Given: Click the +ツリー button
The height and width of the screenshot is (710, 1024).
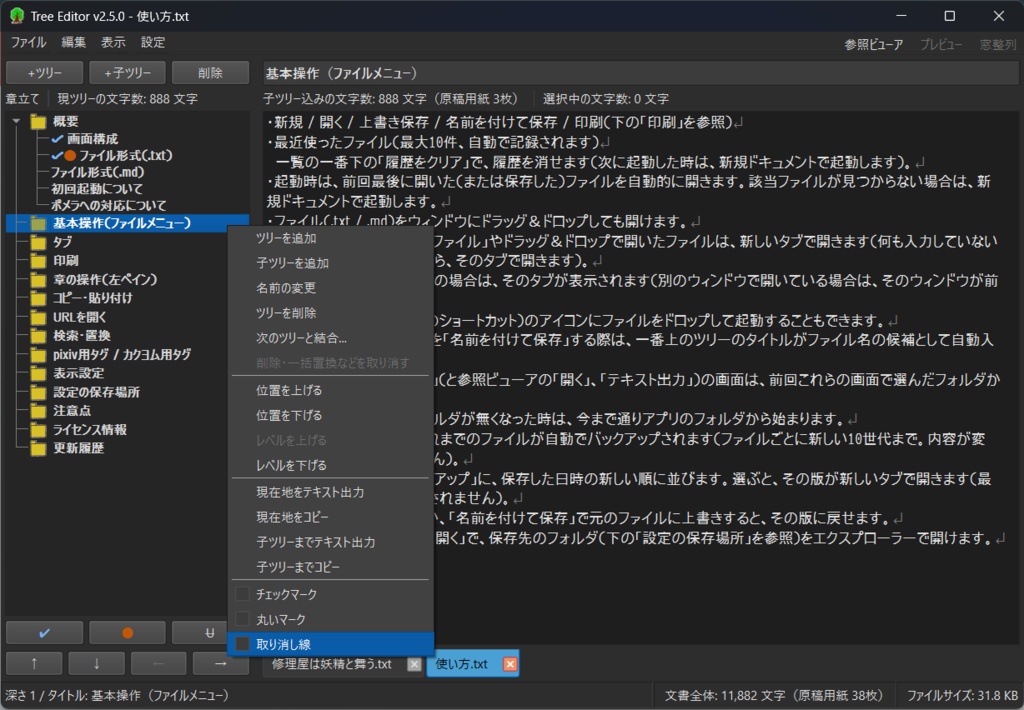Looking at the screenshot, I should point(44,73).
